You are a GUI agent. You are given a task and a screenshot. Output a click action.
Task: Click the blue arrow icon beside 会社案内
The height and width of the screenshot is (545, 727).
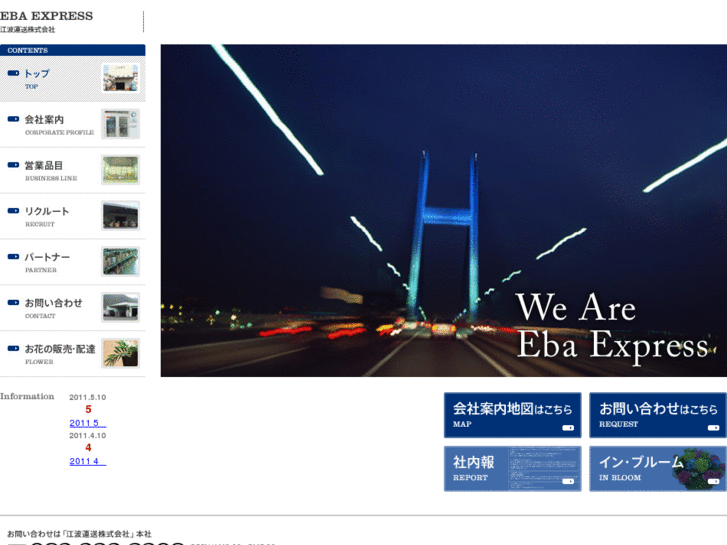pyautogui.click(x=13, y=119)
